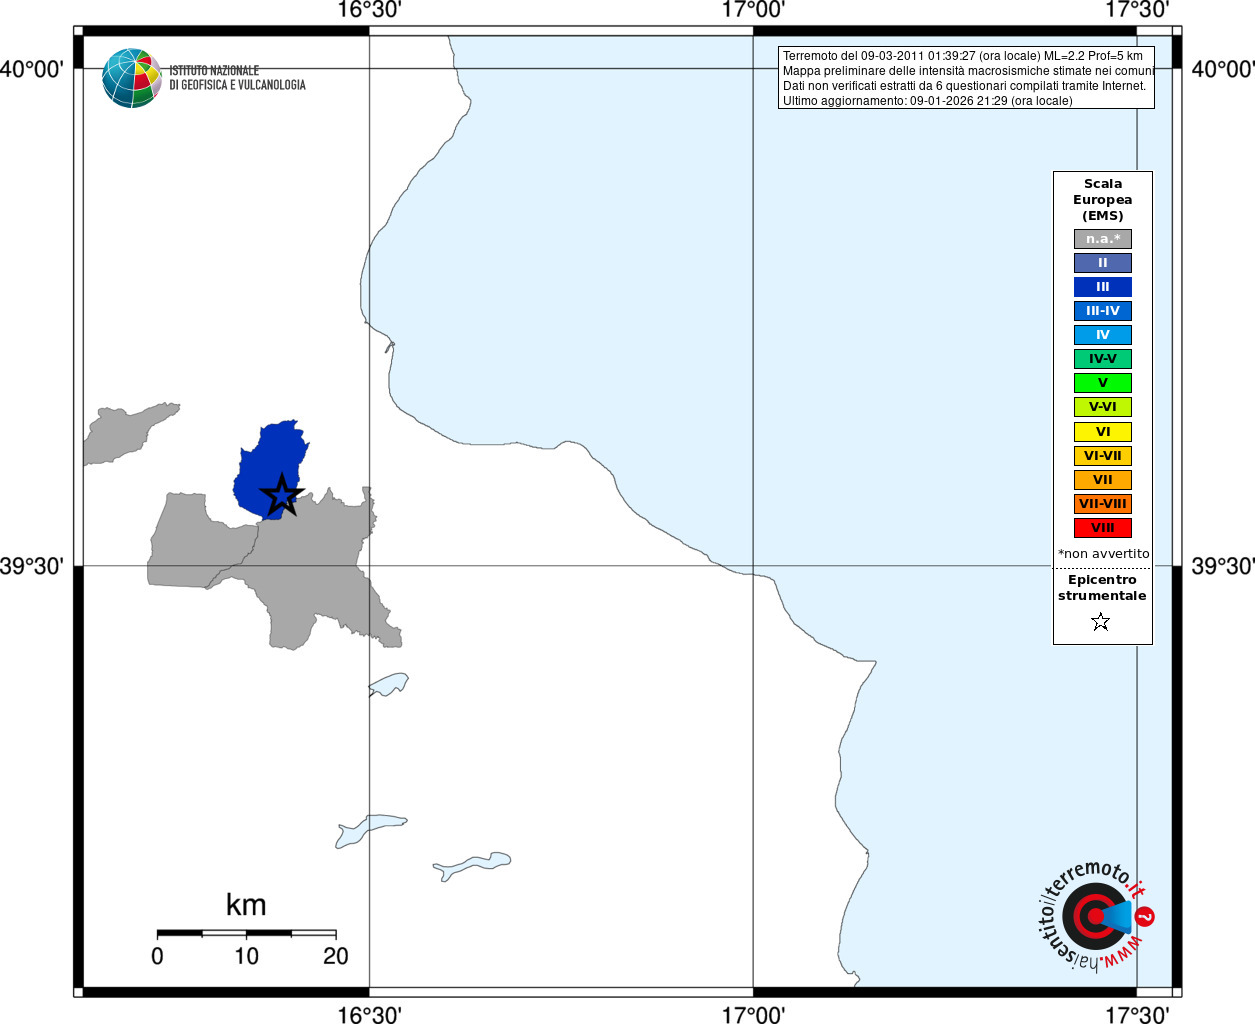
Task: Select the IV-V green legend swatch
Action: click(x=1103, y=359)
